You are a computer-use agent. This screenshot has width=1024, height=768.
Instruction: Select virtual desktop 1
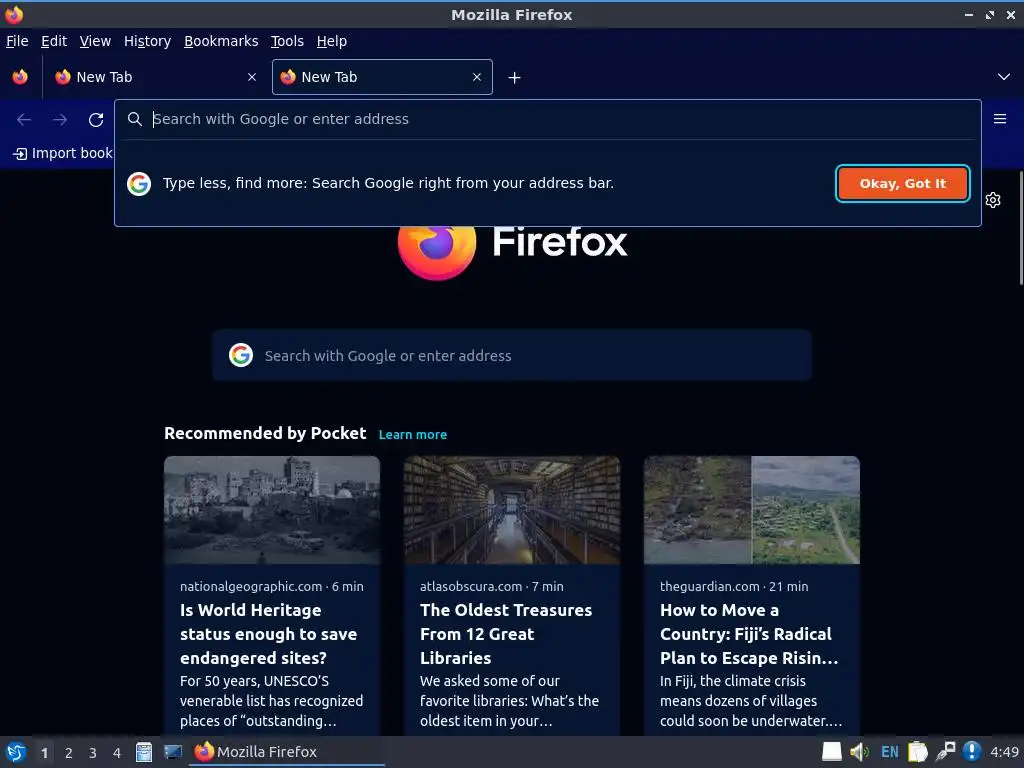click(44, 753)
